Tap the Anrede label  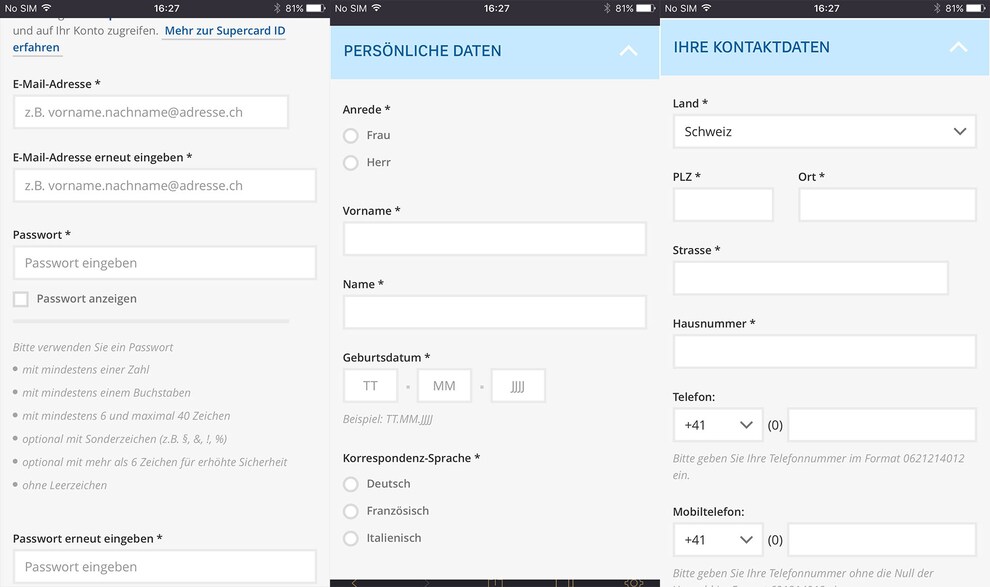pyautogui.click(x=366, y=110)
